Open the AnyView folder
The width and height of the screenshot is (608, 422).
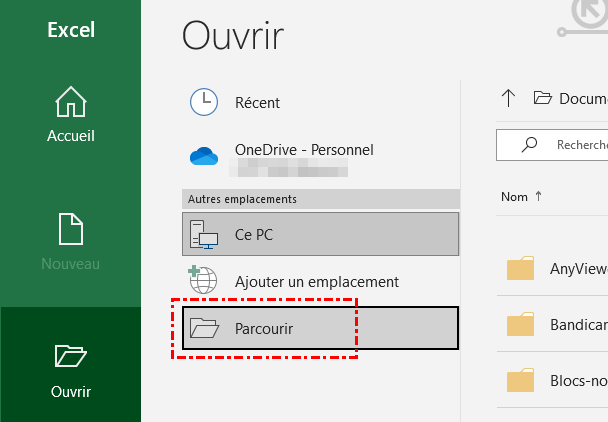[x=578, y=268]
